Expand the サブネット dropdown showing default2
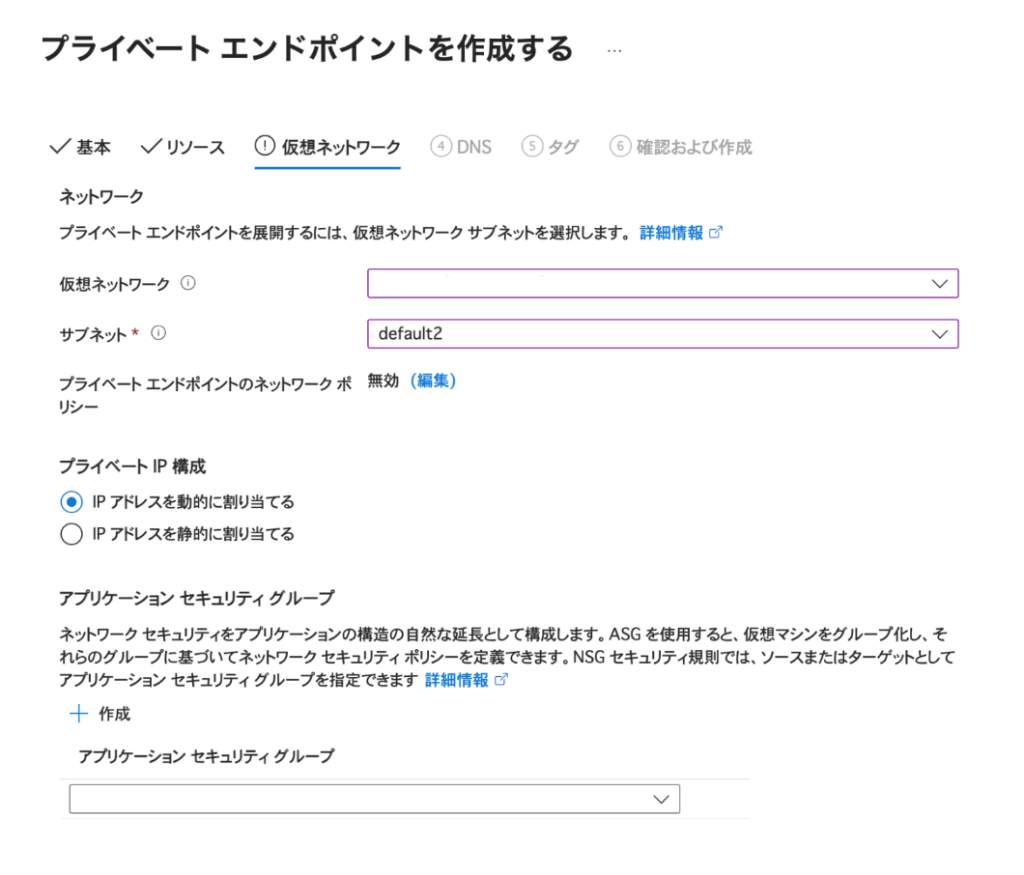The image size is (1024, 875). coord(662,334)
